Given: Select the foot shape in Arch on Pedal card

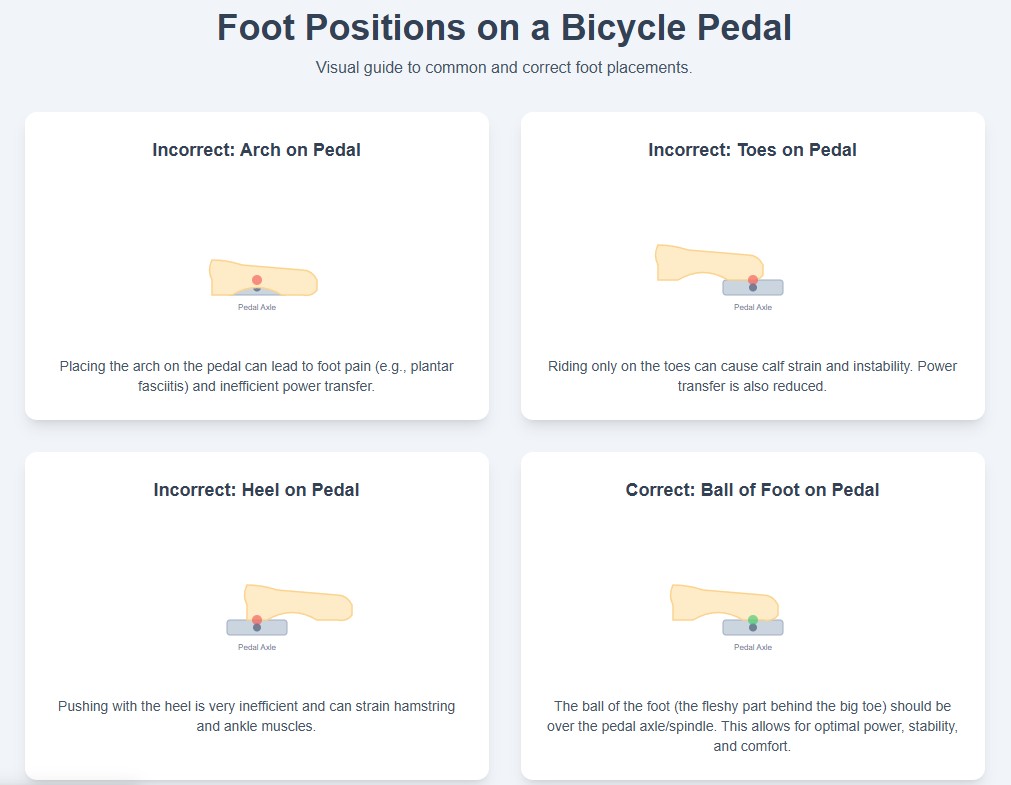Looking at the screenshot, I should [263, 277].
